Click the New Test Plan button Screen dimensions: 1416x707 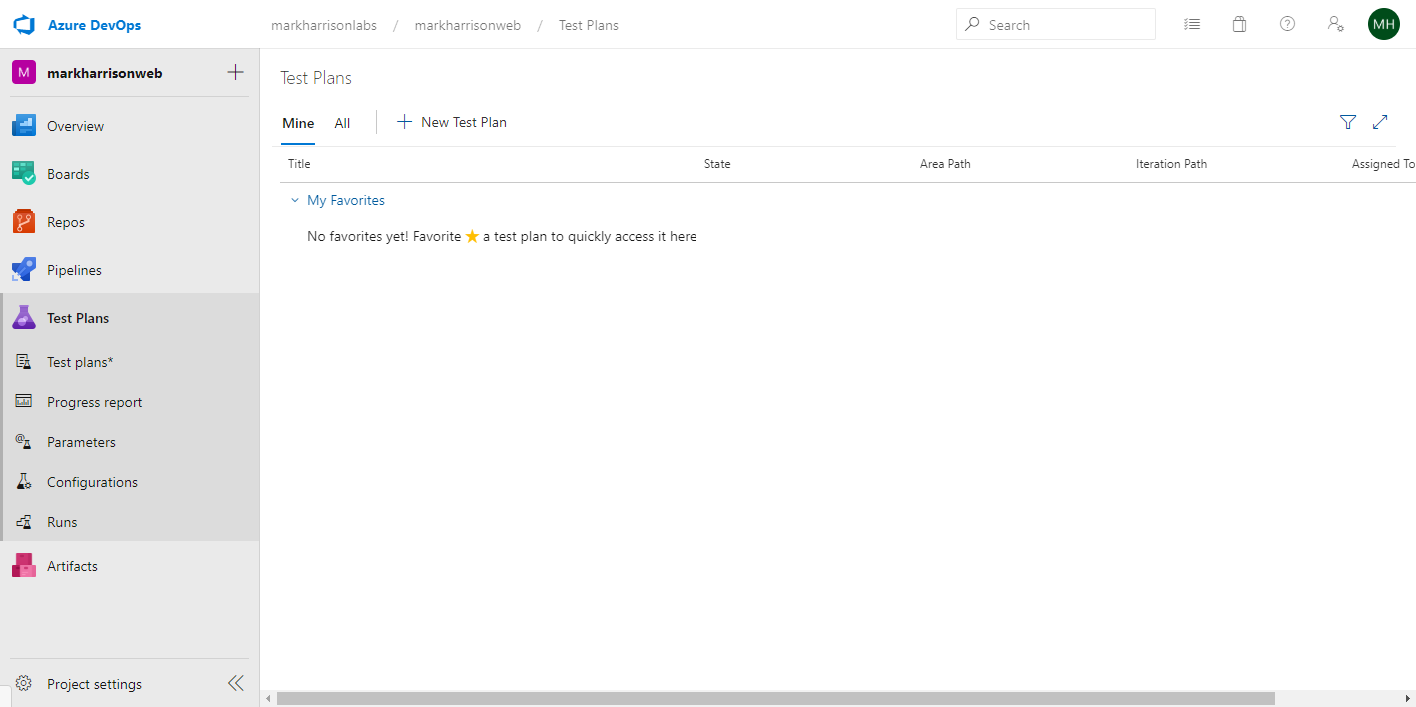click(452, 122)
